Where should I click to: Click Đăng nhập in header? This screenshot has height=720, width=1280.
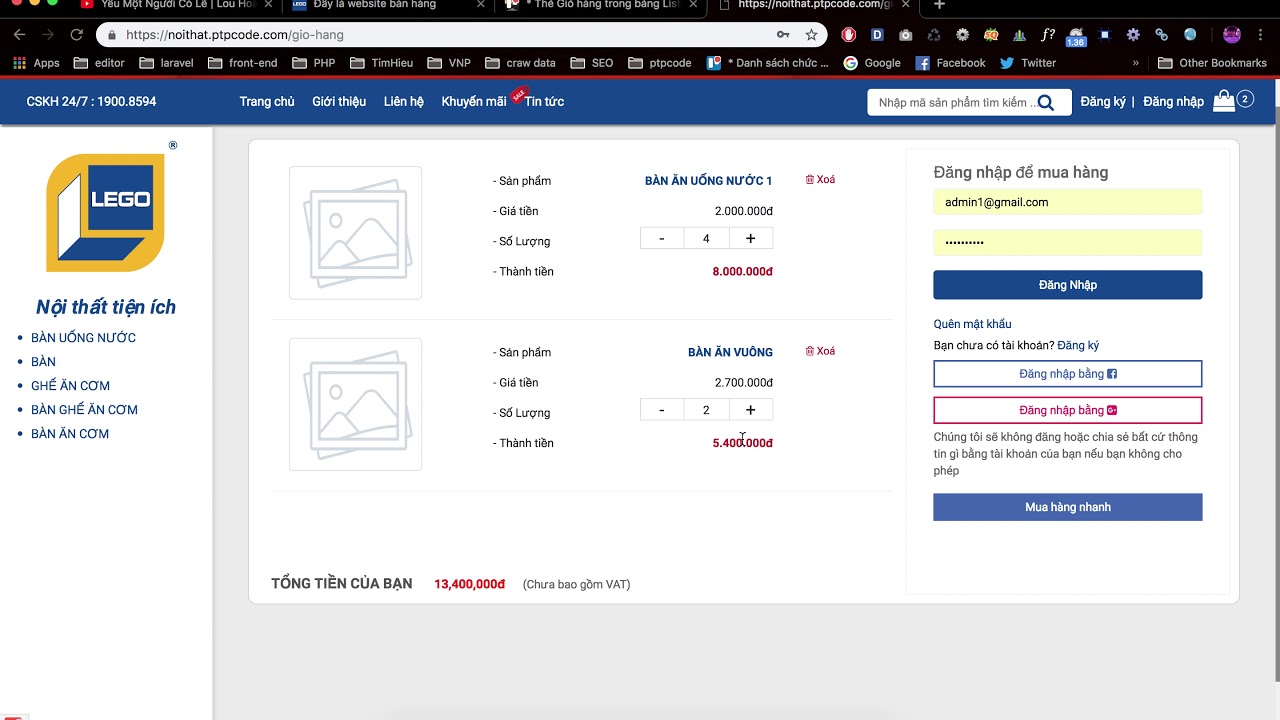[1173, 102]
